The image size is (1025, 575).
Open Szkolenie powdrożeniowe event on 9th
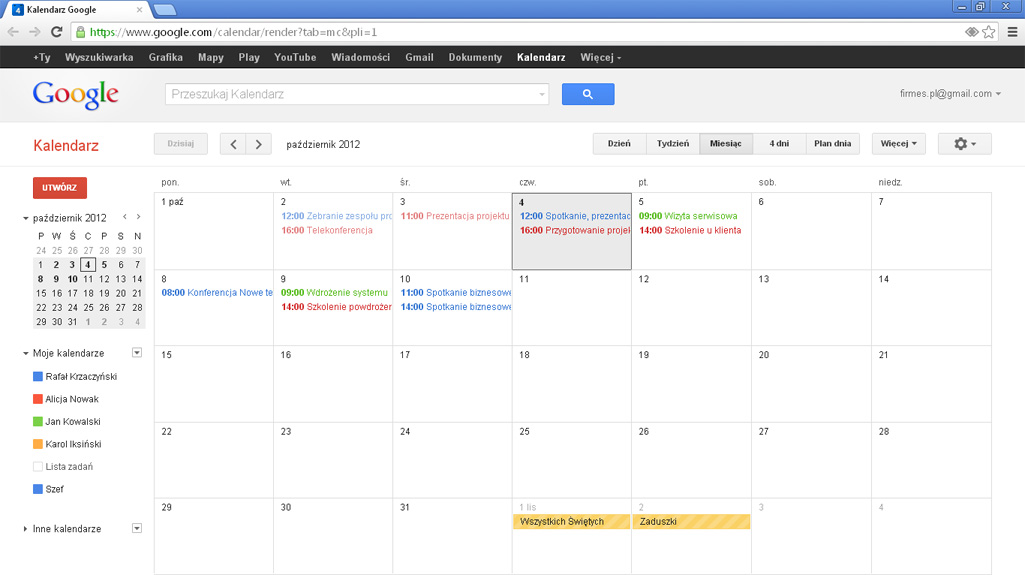pos(336,307)
